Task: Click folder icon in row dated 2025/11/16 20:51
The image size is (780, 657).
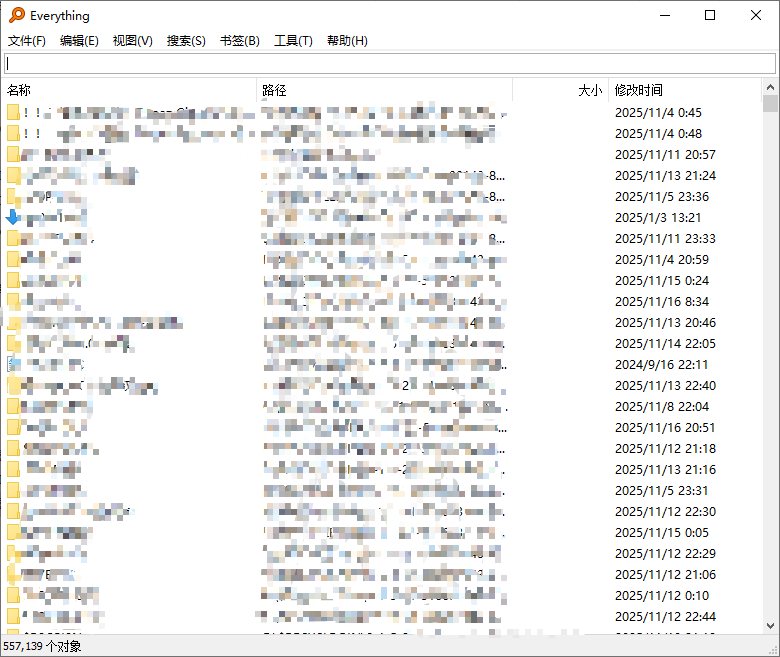Action: tap(13, 427)
